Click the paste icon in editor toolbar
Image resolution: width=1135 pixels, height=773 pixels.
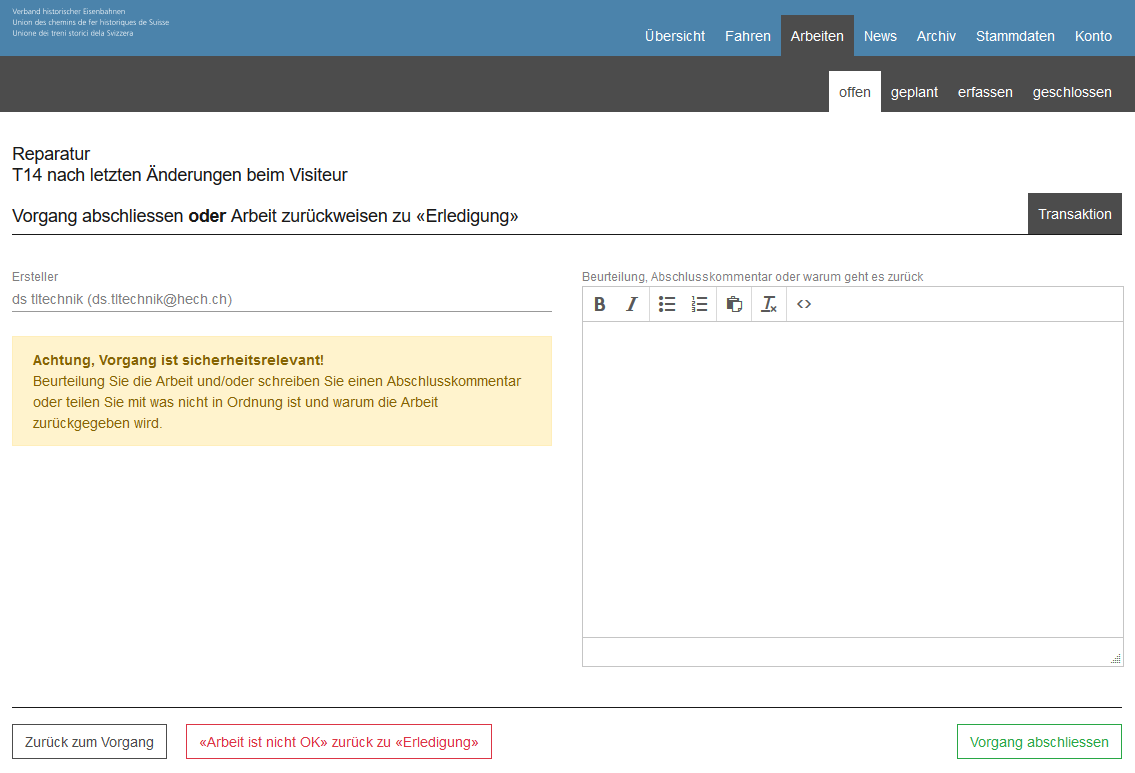click(x=734, y=305)
